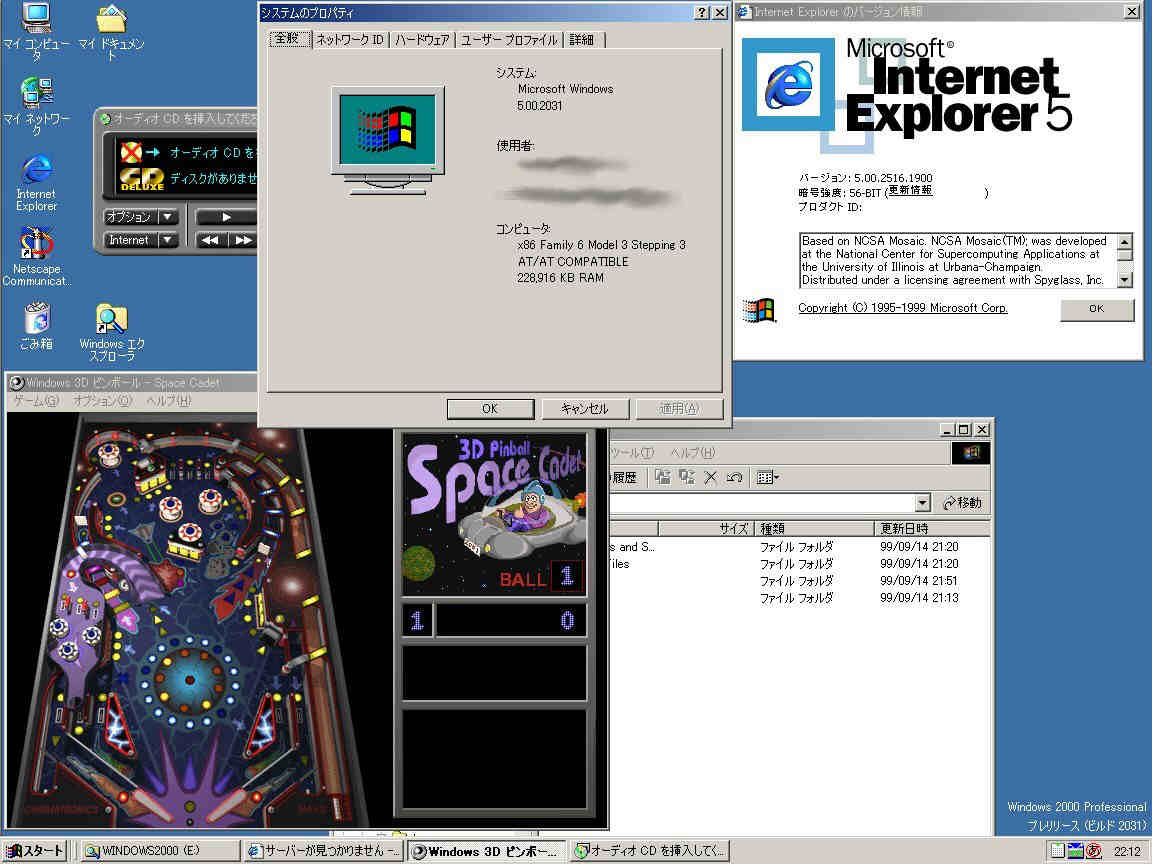Select the Windows Explorer desktop shortcut
This screenshot has height=864, width=1152.
click(x=112, y=333)
